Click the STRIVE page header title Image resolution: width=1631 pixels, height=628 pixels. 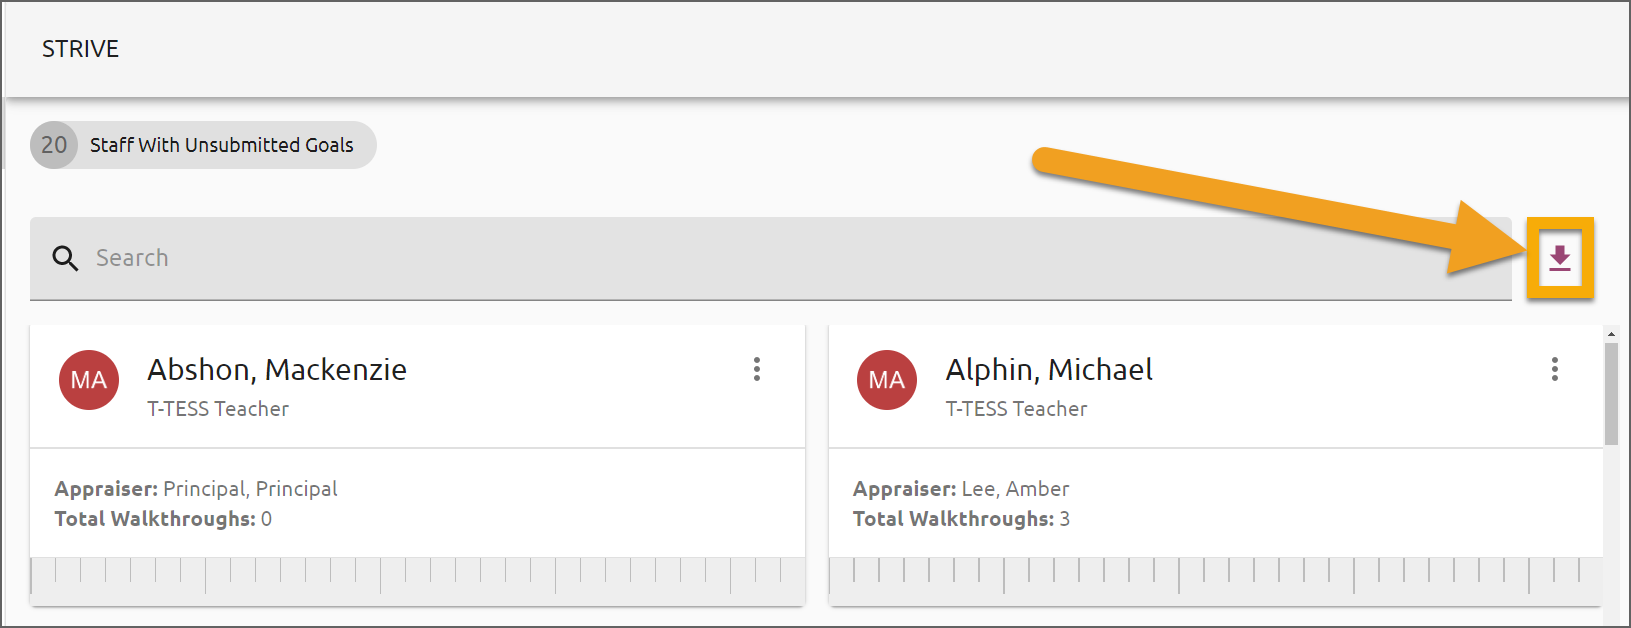point(80,49)
